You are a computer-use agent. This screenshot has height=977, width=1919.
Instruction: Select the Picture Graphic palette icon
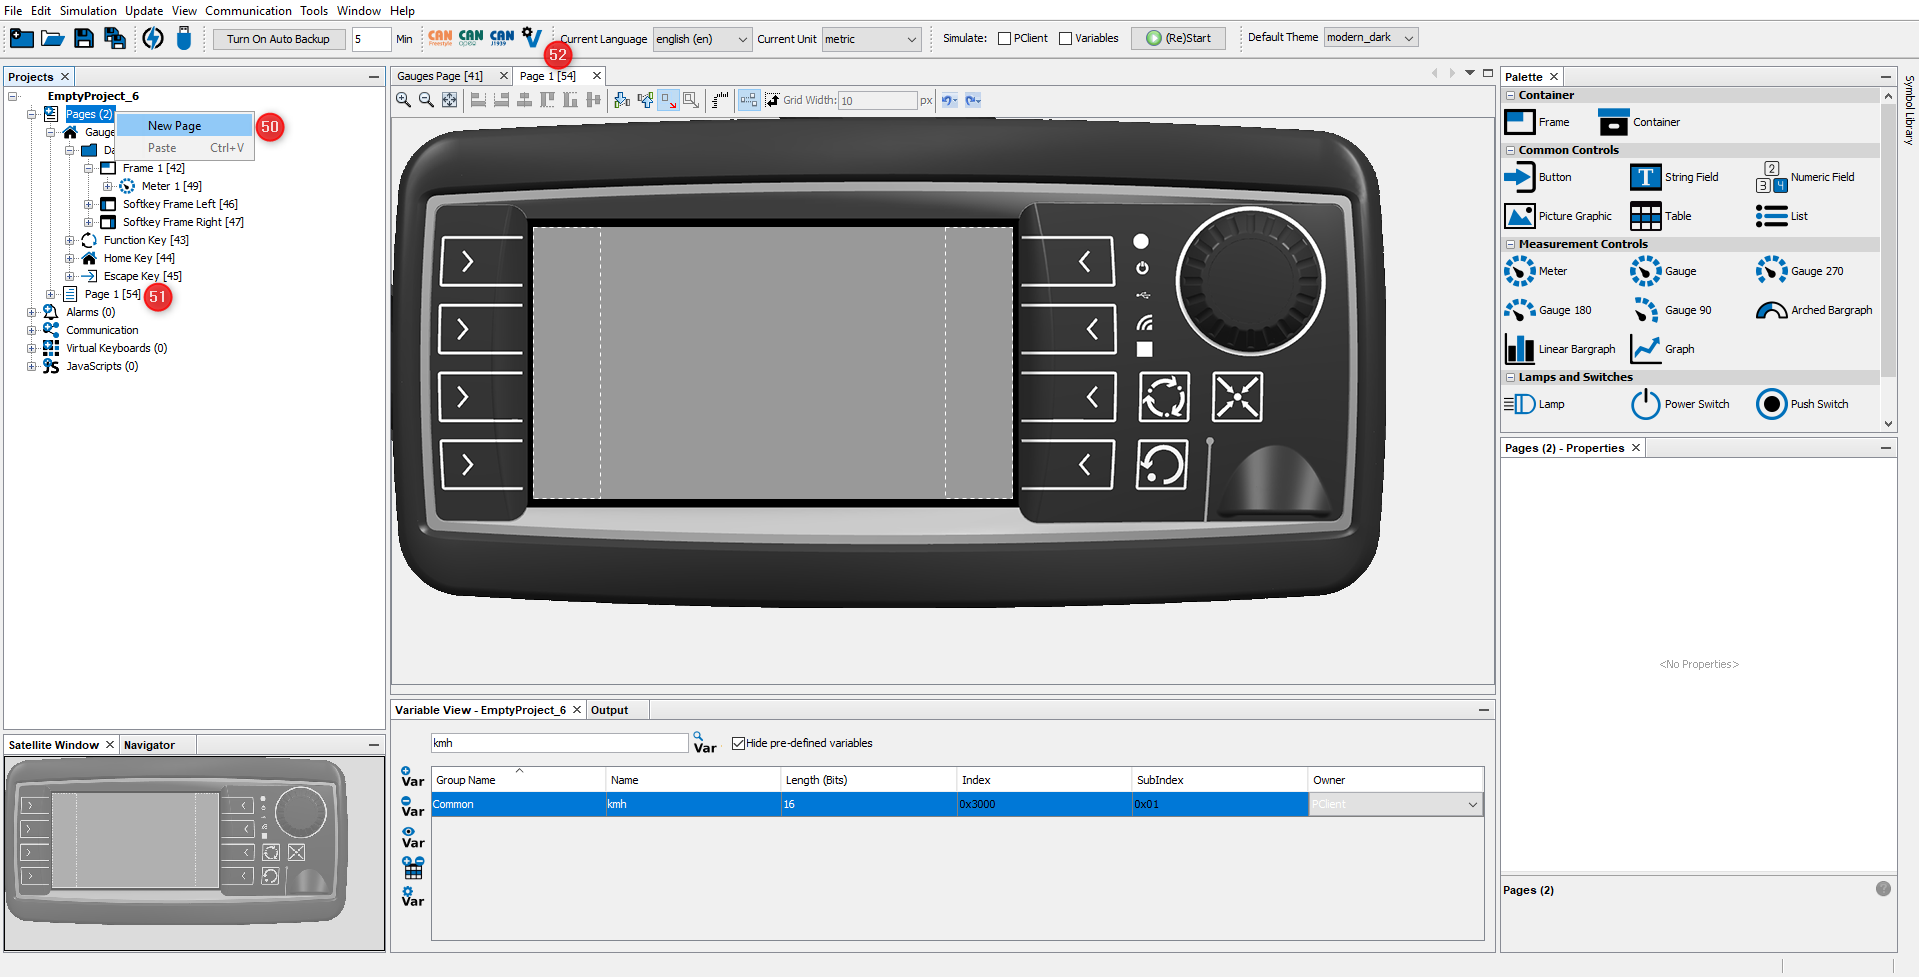[1520, 216]
